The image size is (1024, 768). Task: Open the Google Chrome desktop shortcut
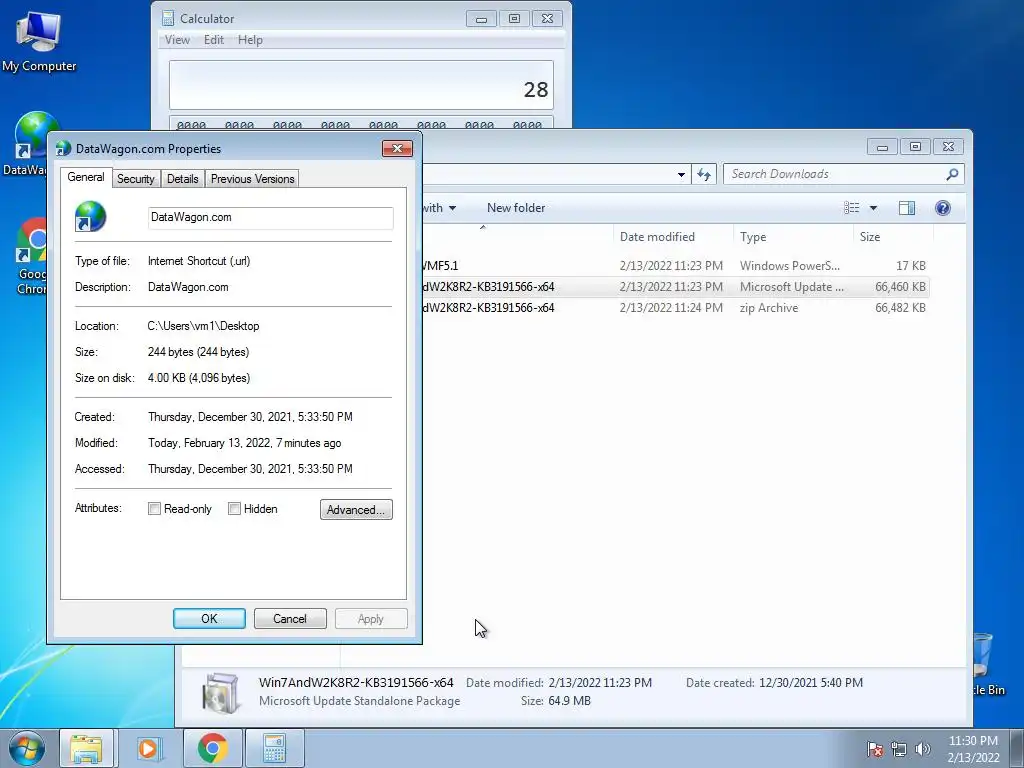coord(31,256)
